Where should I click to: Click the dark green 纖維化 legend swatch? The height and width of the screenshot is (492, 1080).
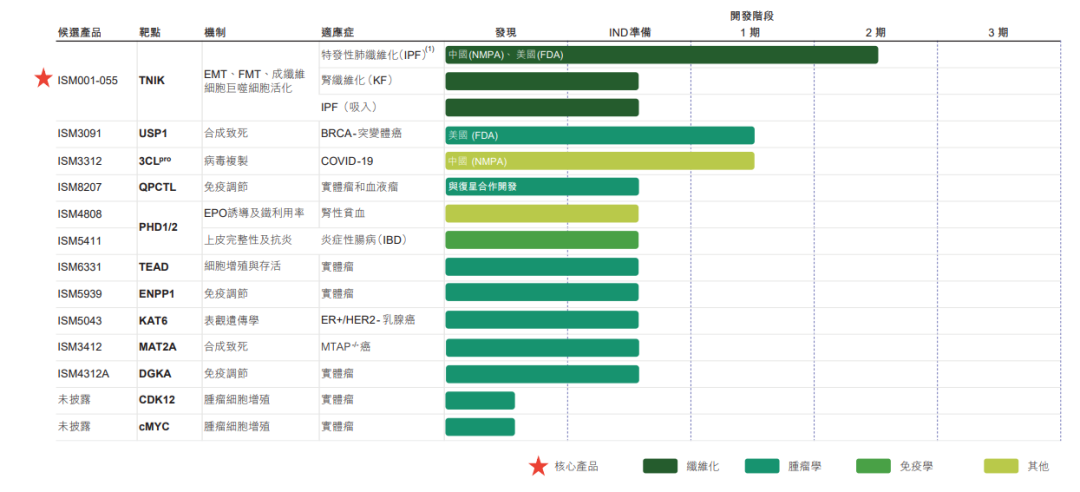659,466
